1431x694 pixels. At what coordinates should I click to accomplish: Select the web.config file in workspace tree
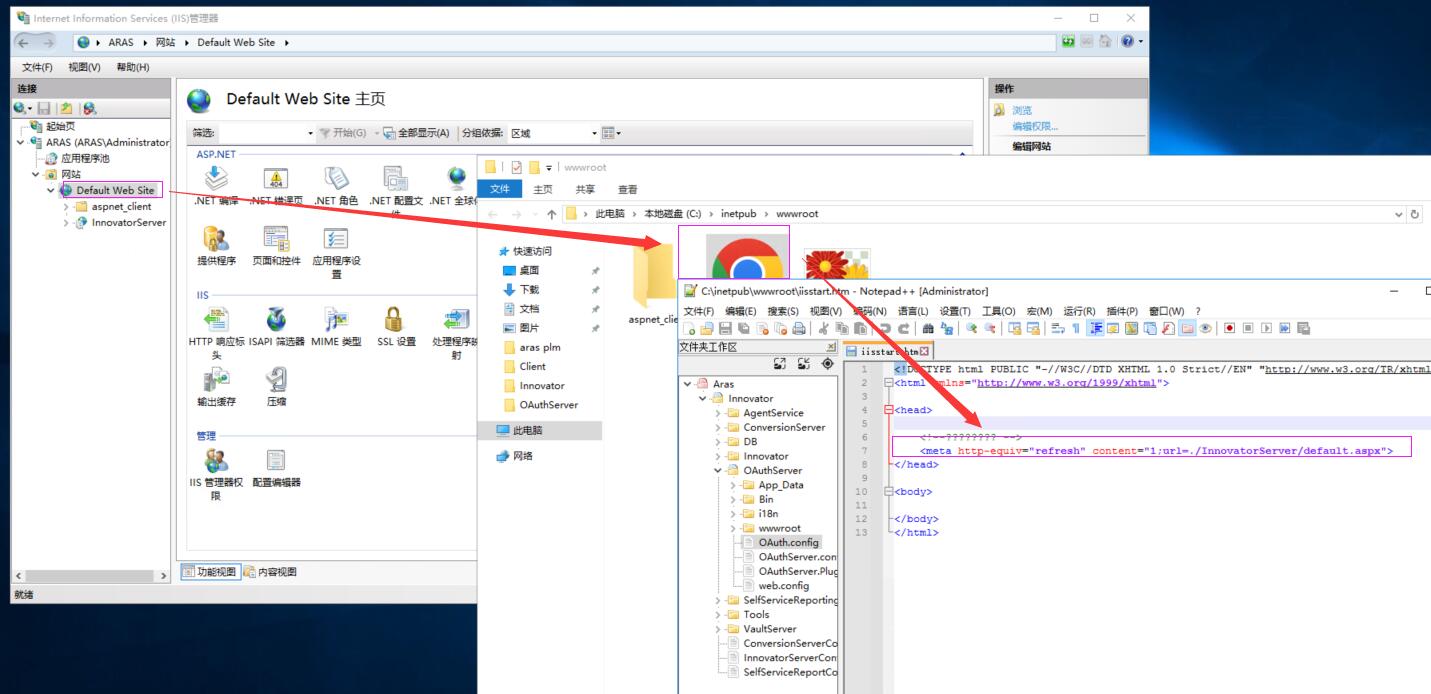click(x=783, y=585)
